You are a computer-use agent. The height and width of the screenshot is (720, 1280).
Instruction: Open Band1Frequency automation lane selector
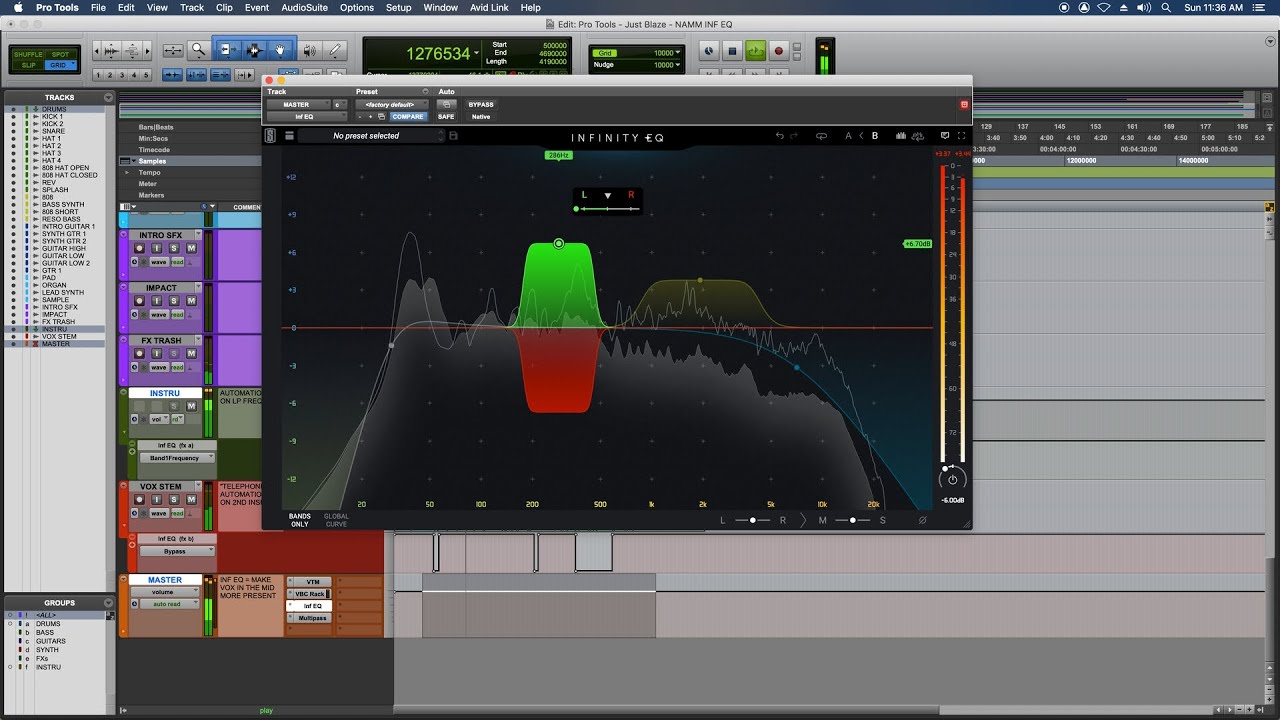[176, 458]
